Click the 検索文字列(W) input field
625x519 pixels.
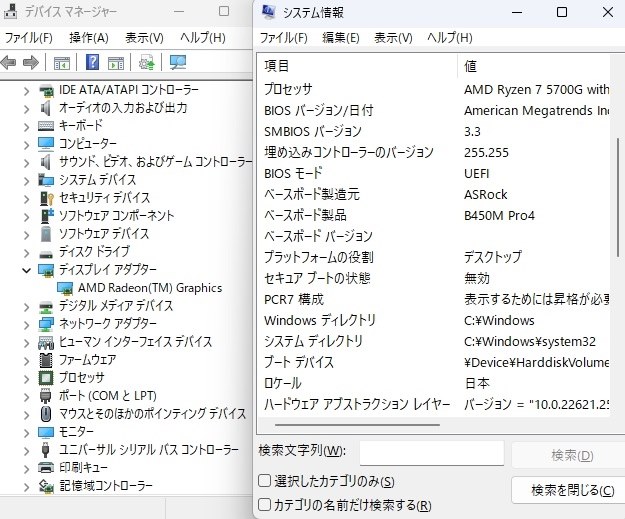[432, 453]
